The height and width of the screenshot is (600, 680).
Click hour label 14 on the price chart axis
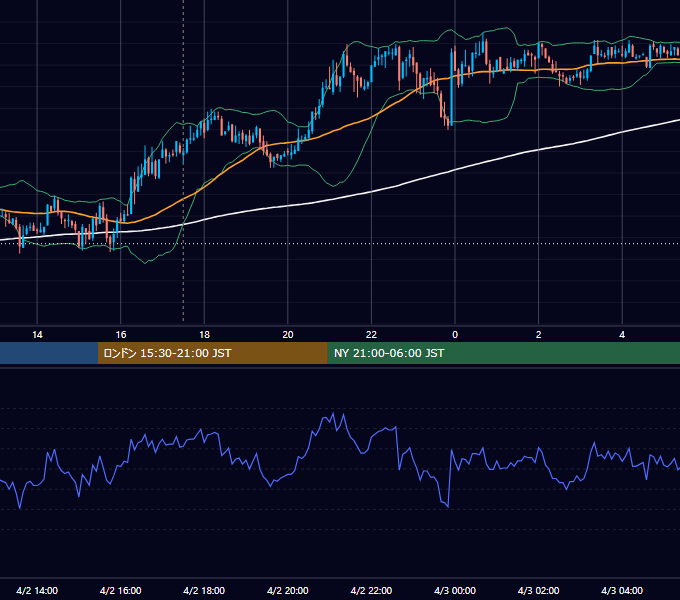tap(37, 335)
